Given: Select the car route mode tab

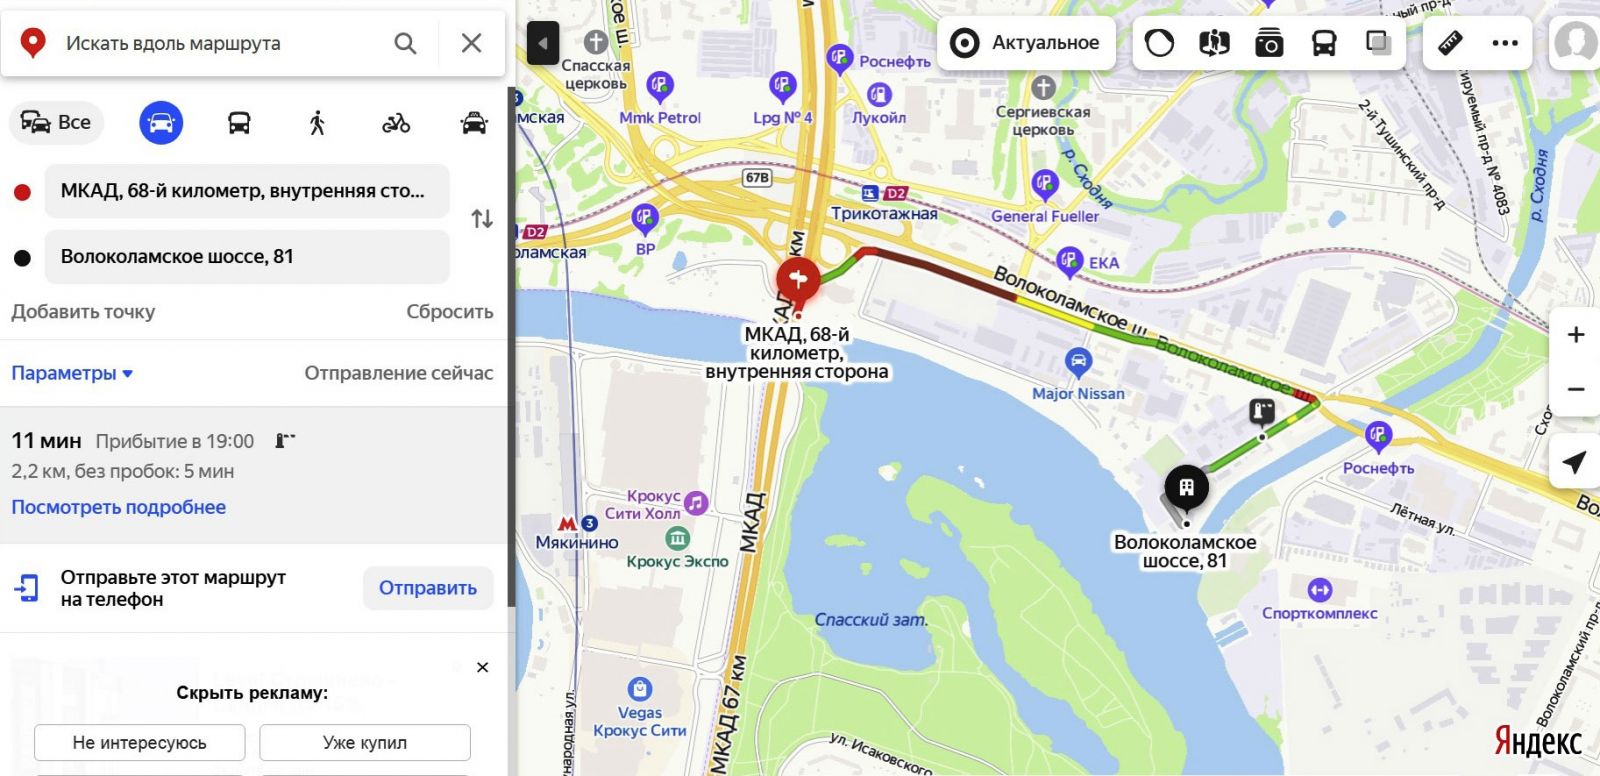Looking at the screenshot, I should [x=161, y=123].
